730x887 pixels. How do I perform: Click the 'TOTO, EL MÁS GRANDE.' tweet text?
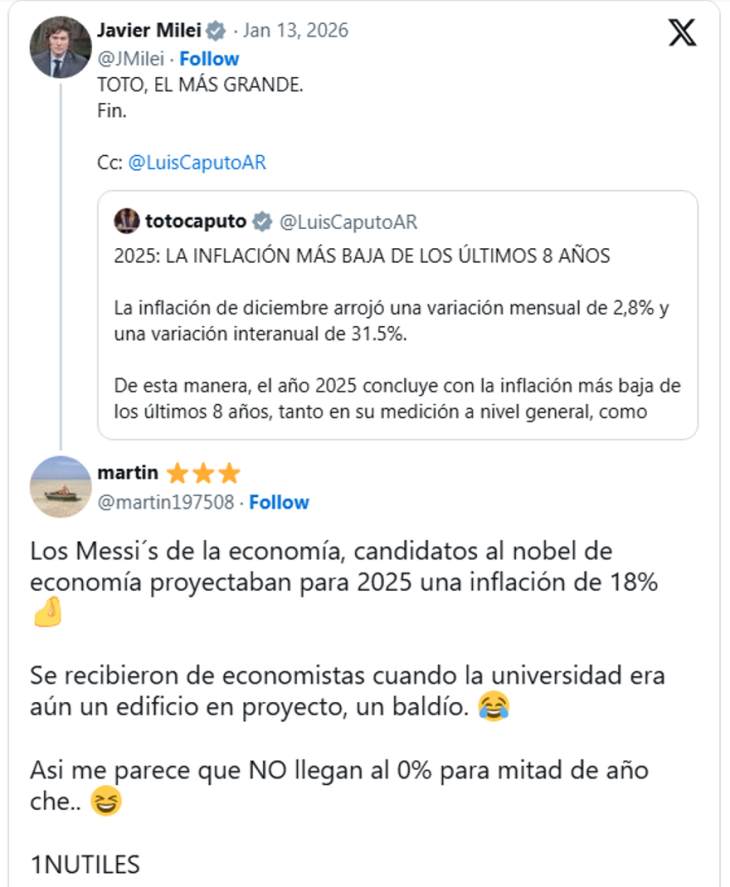(199, 85)
